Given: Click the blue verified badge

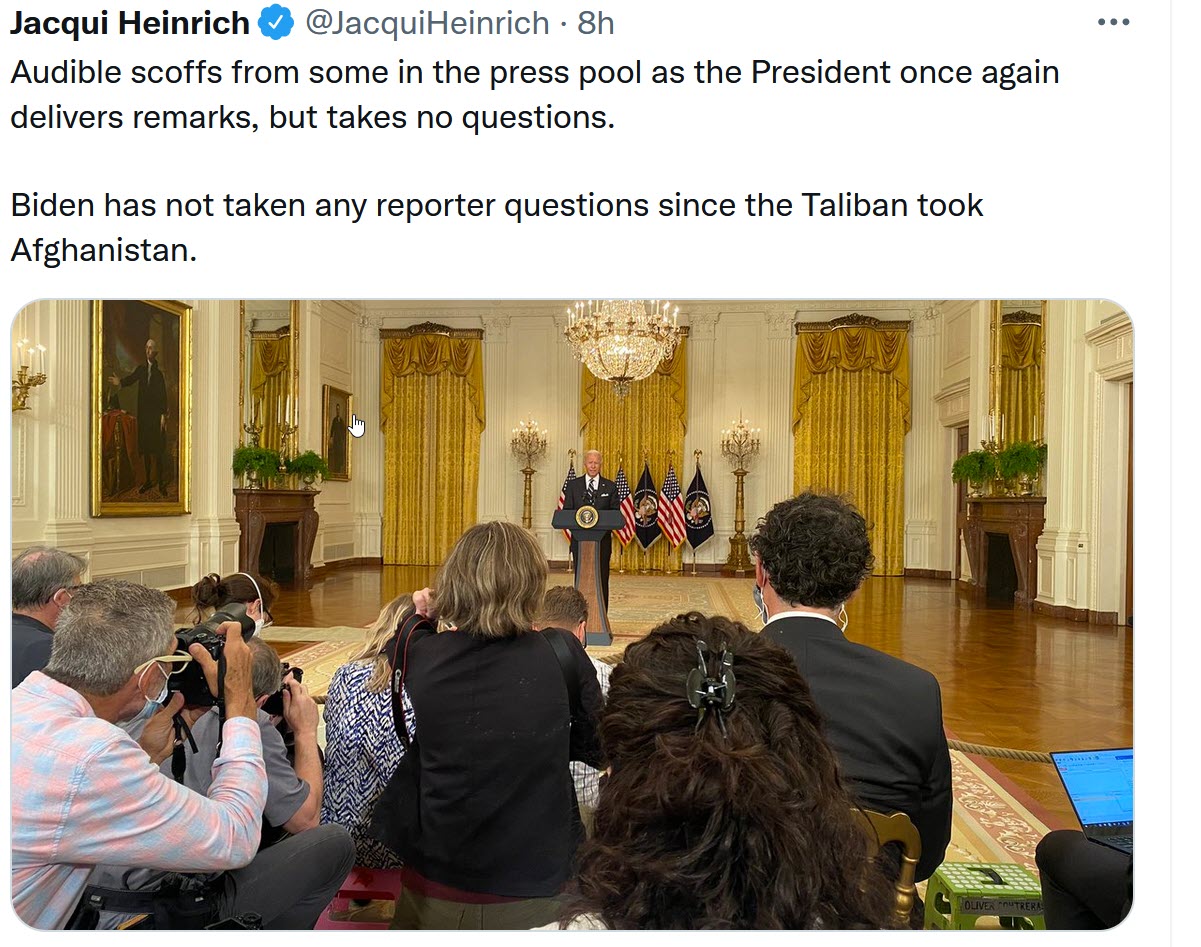Looking at the screenshot, I should coord(276,23).
